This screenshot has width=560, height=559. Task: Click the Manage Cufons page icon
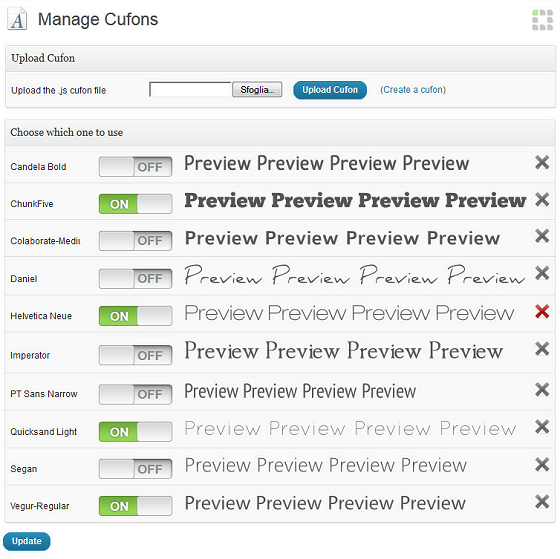point(17,19)
